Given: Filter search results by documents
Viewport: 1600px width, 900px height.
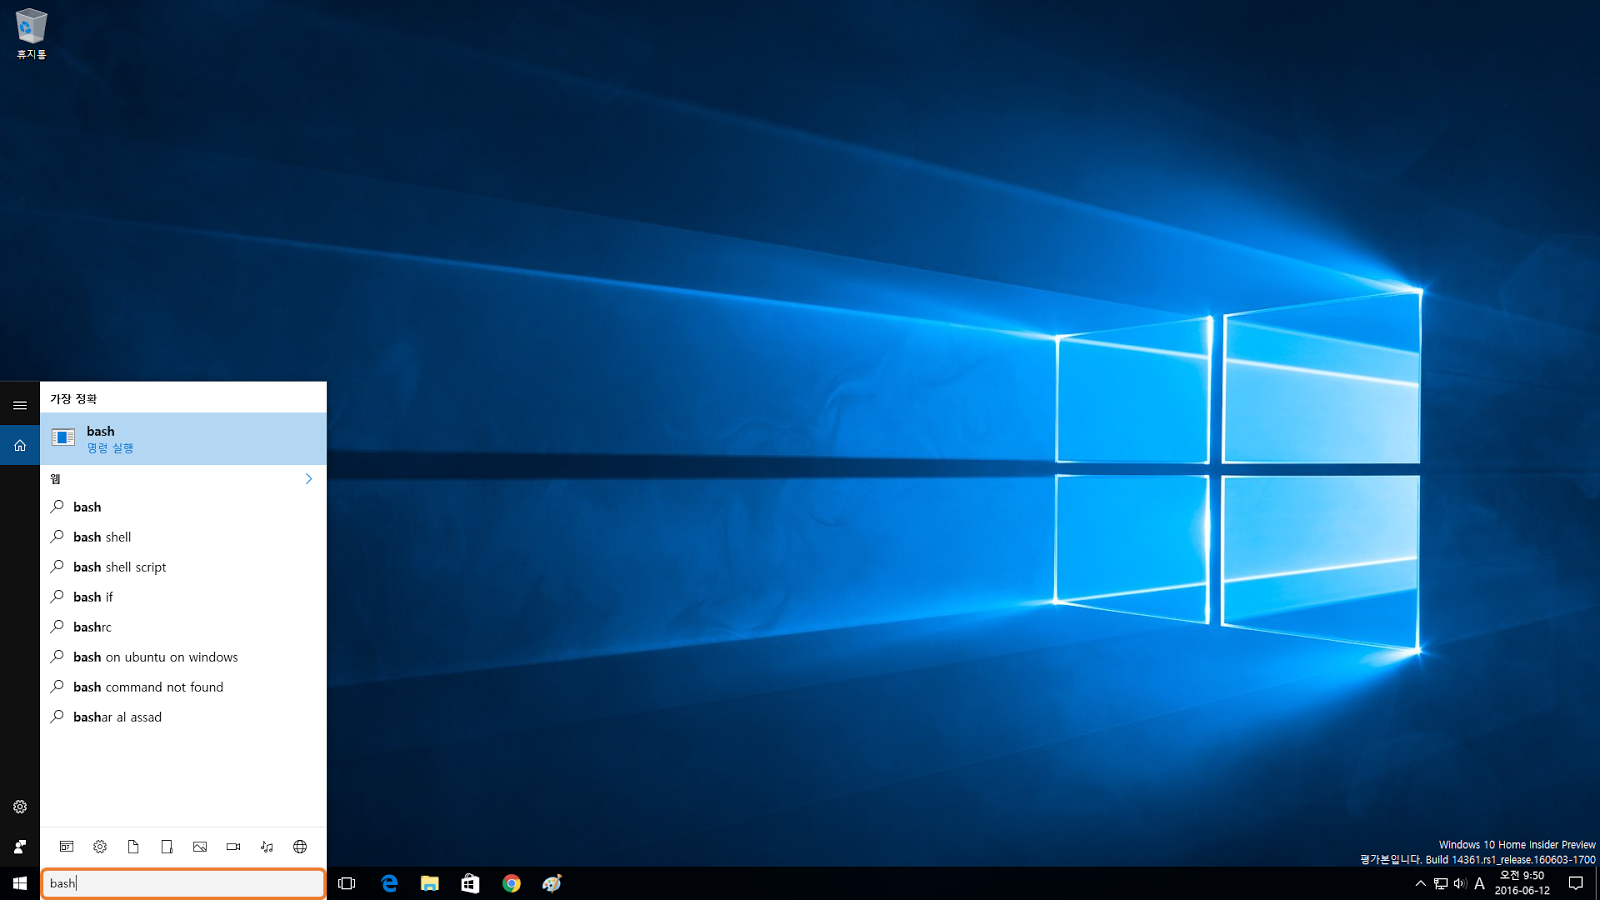Looking at the screenshot, I should click(x=133, y=846).
